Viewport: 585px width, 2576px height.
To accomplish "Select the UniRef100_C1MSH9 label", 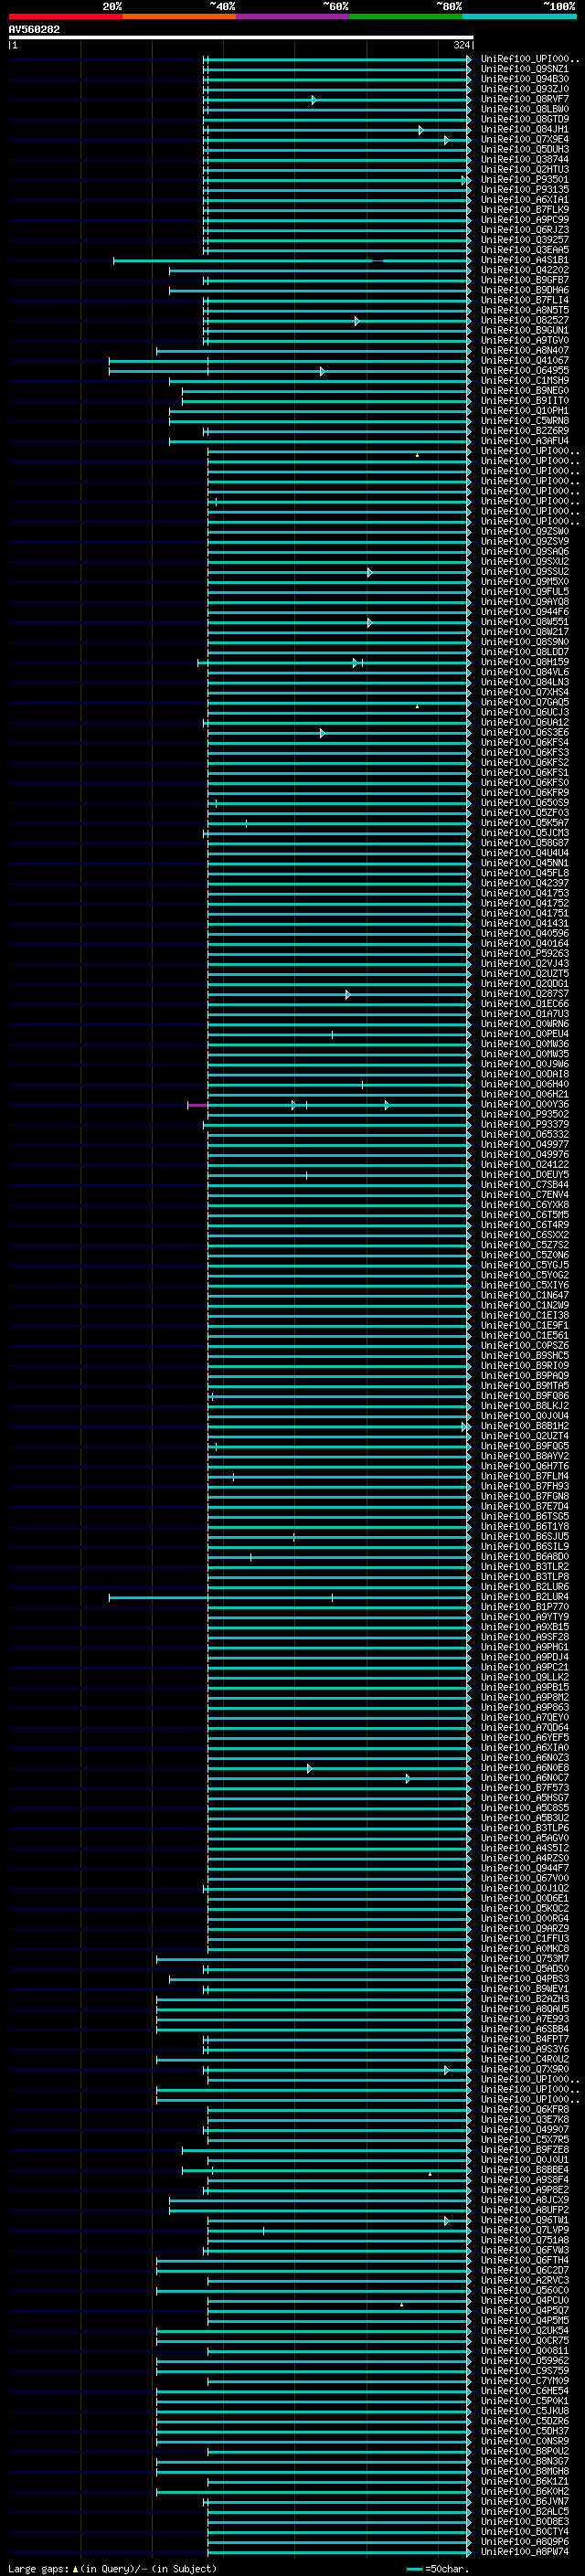I will 525,381.
